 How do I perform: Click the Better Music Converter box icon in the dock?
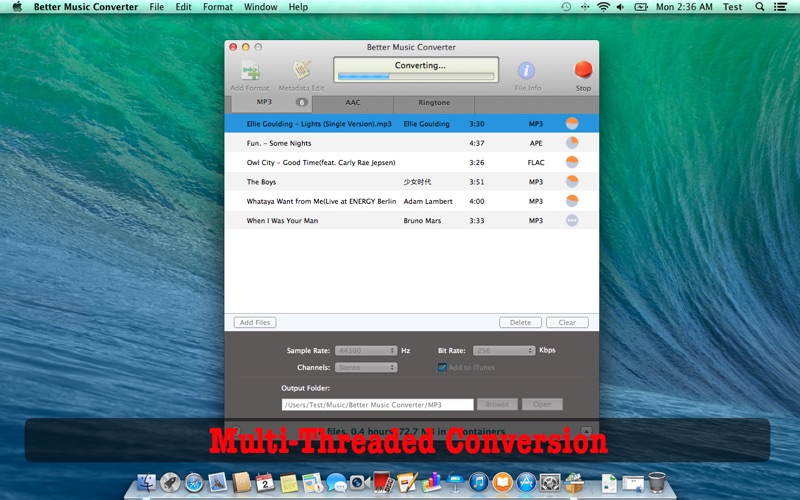[574, 482]
